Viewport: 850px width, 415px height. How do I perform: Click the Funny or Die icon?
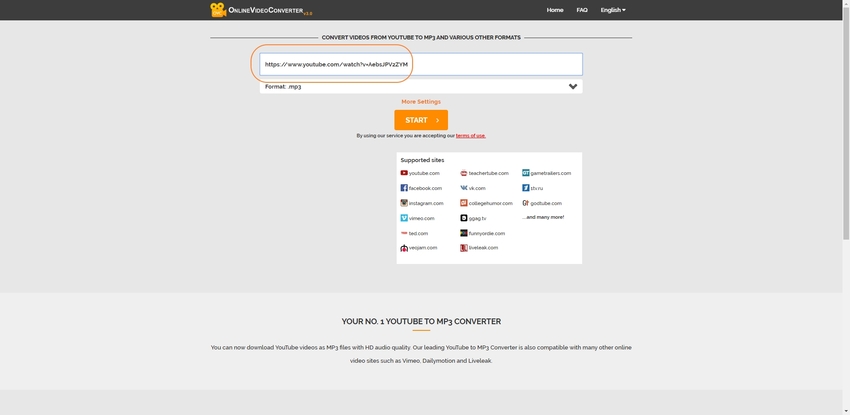click(463, 234)
